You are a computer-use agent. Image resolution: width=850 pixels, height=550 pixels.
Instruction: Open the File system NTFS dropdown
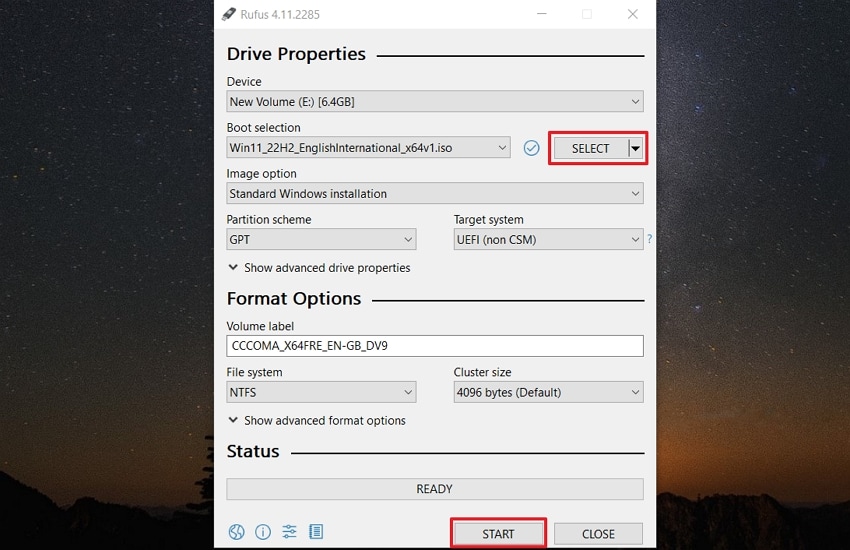click(x=321, y=392)
